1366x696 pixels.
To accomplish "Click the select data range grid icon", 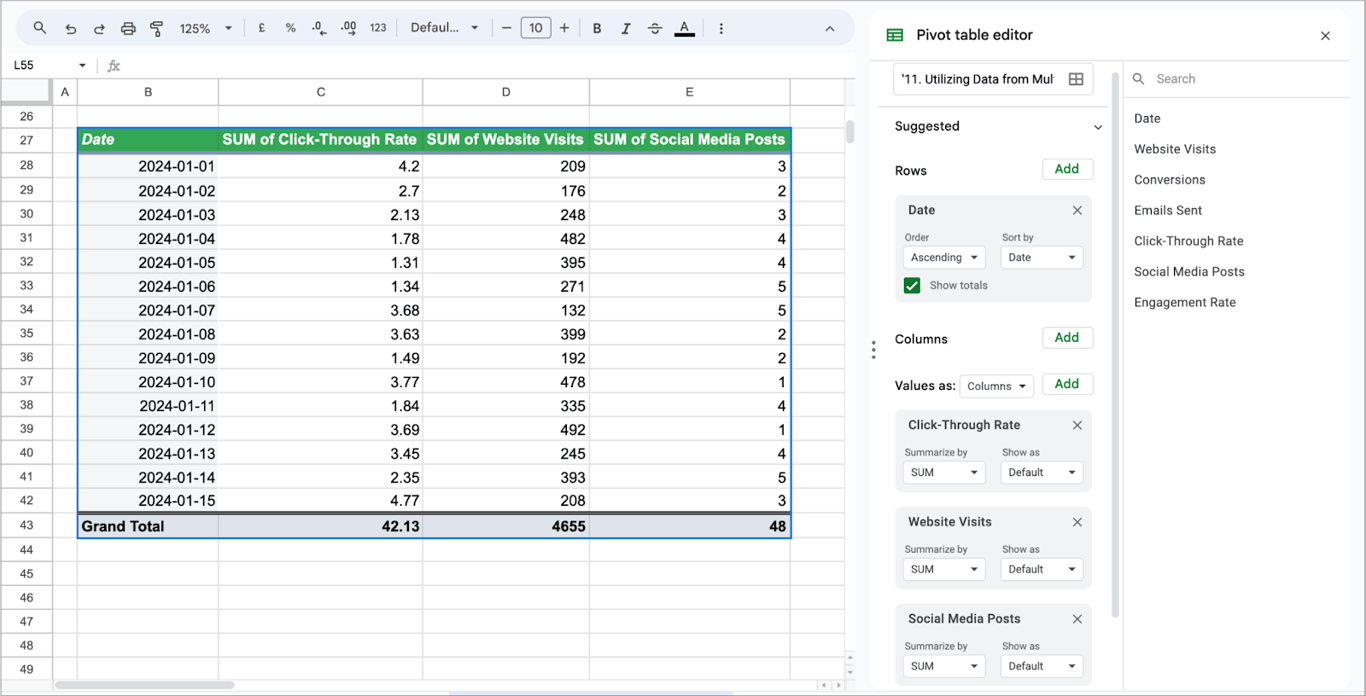I will pyautogui.click(x=1076, y=79).
